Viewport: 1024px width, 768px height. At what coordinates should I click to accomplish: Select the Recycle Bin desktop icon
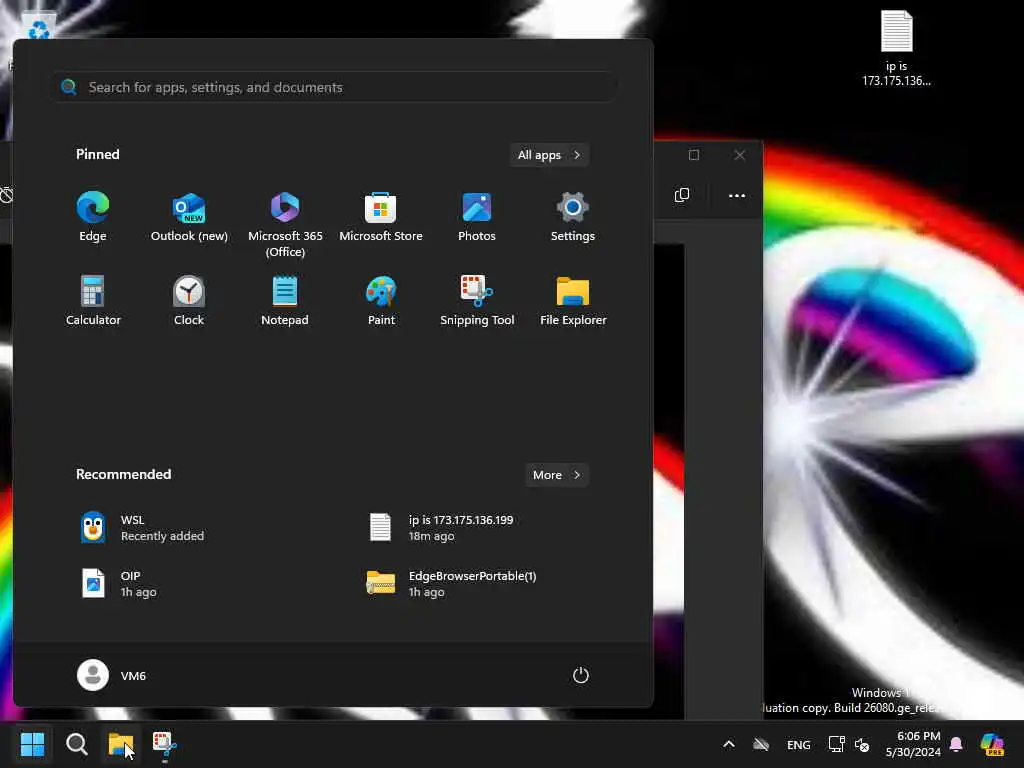click(39, 26)
